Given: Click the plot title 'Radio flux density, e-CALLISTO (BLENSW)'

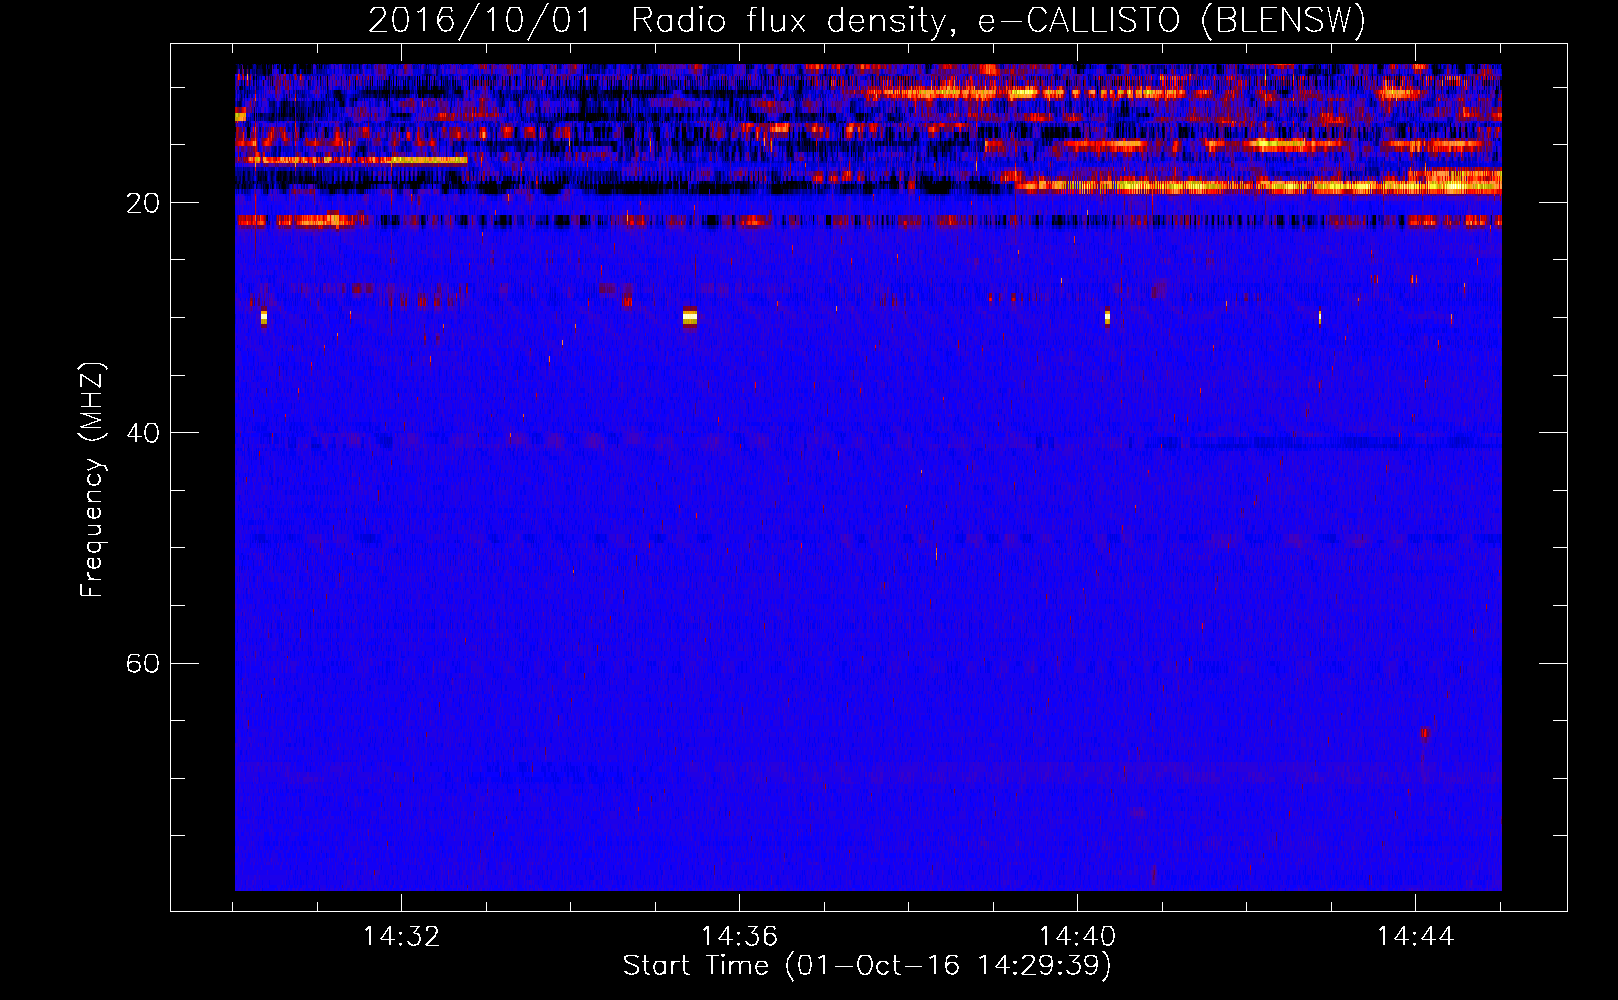Looking at the screenshot, I should tap(998, 20).
